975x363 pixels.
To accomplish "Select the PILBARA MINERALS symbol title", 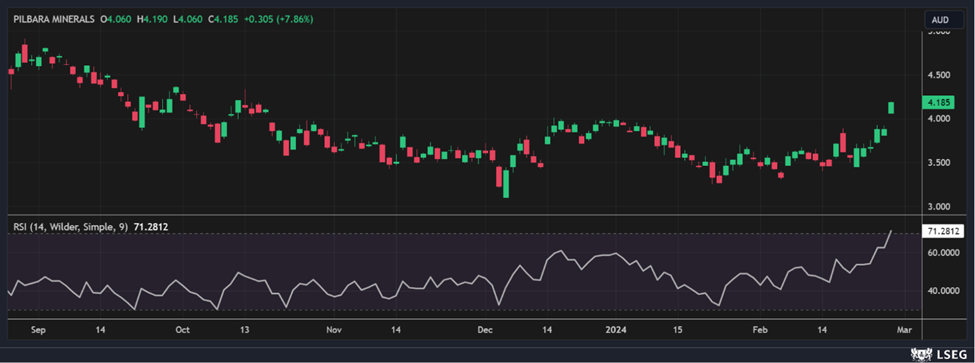I will pyautogui.click(x=54, y=20).
